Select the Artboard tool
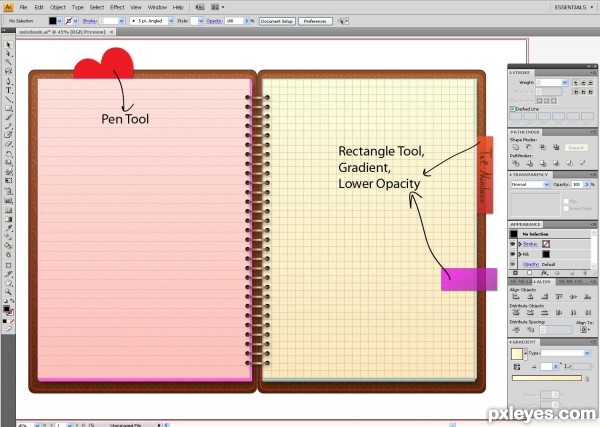The width and height of the screenshot is (600, 427). coord(8,265)
